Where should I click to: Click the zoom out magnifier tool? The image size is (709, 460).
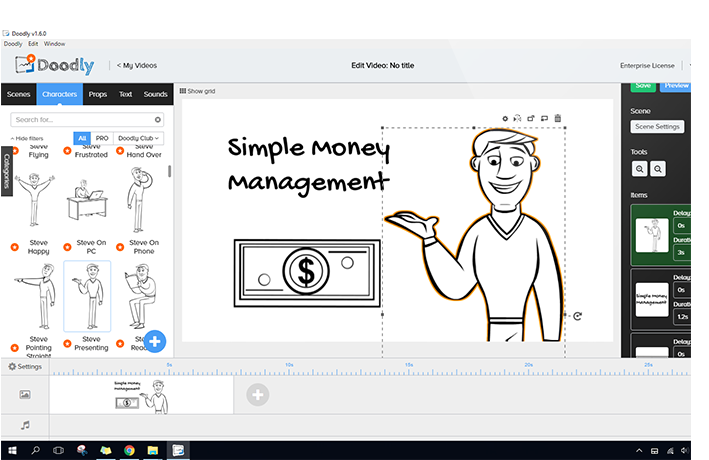pos(658,170)
